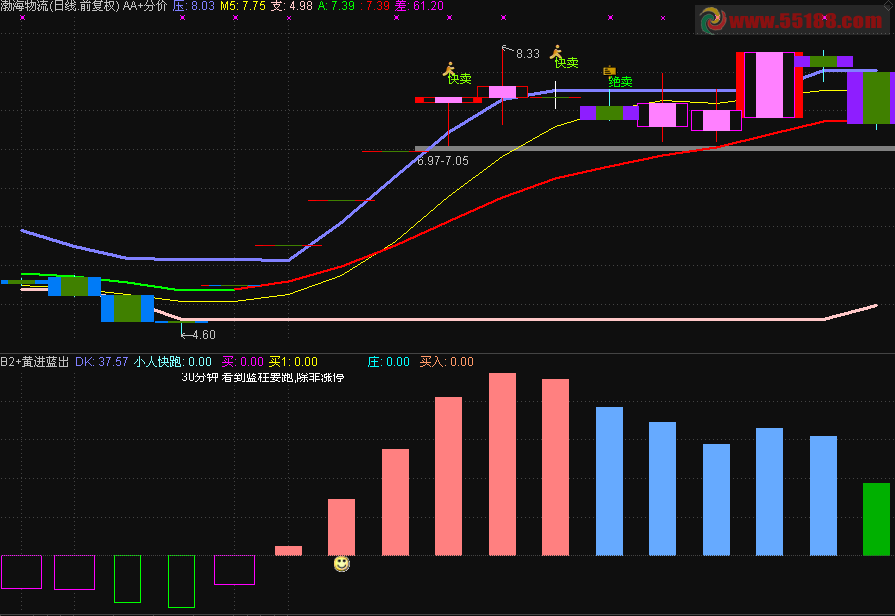The height and width of the screenshot is (616, 895).
Task: Click the yellow smiley face icon
Action: [341, 564]
